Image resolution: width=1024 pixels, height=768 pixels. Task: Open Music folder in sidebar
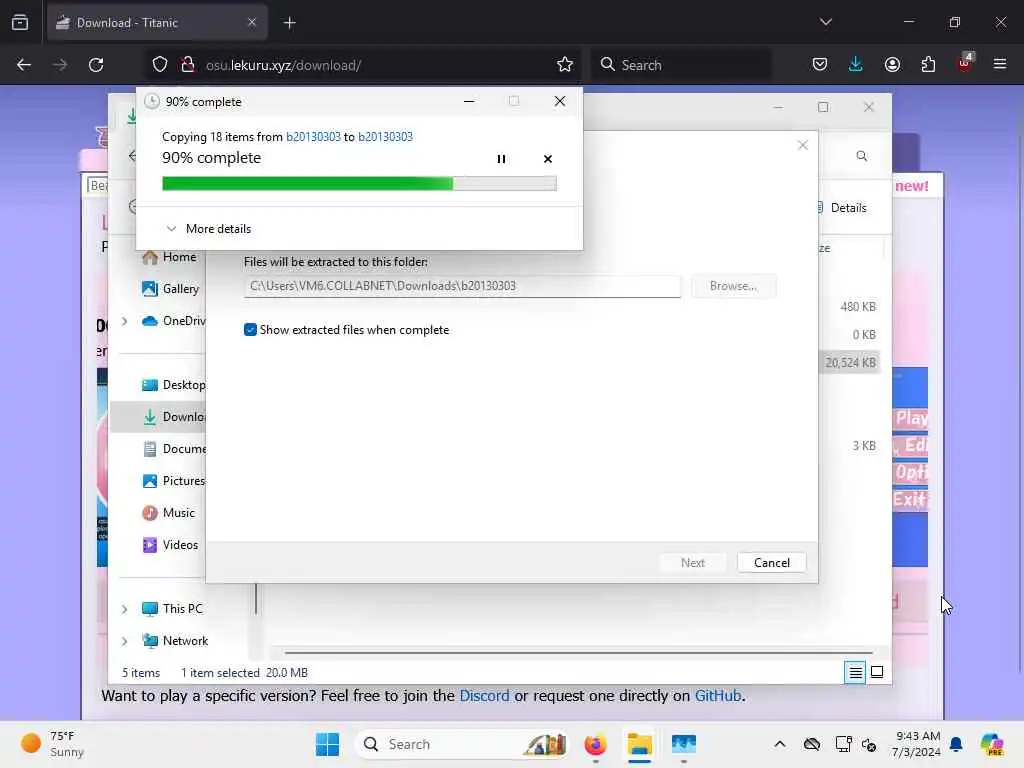tap(168, 513)
